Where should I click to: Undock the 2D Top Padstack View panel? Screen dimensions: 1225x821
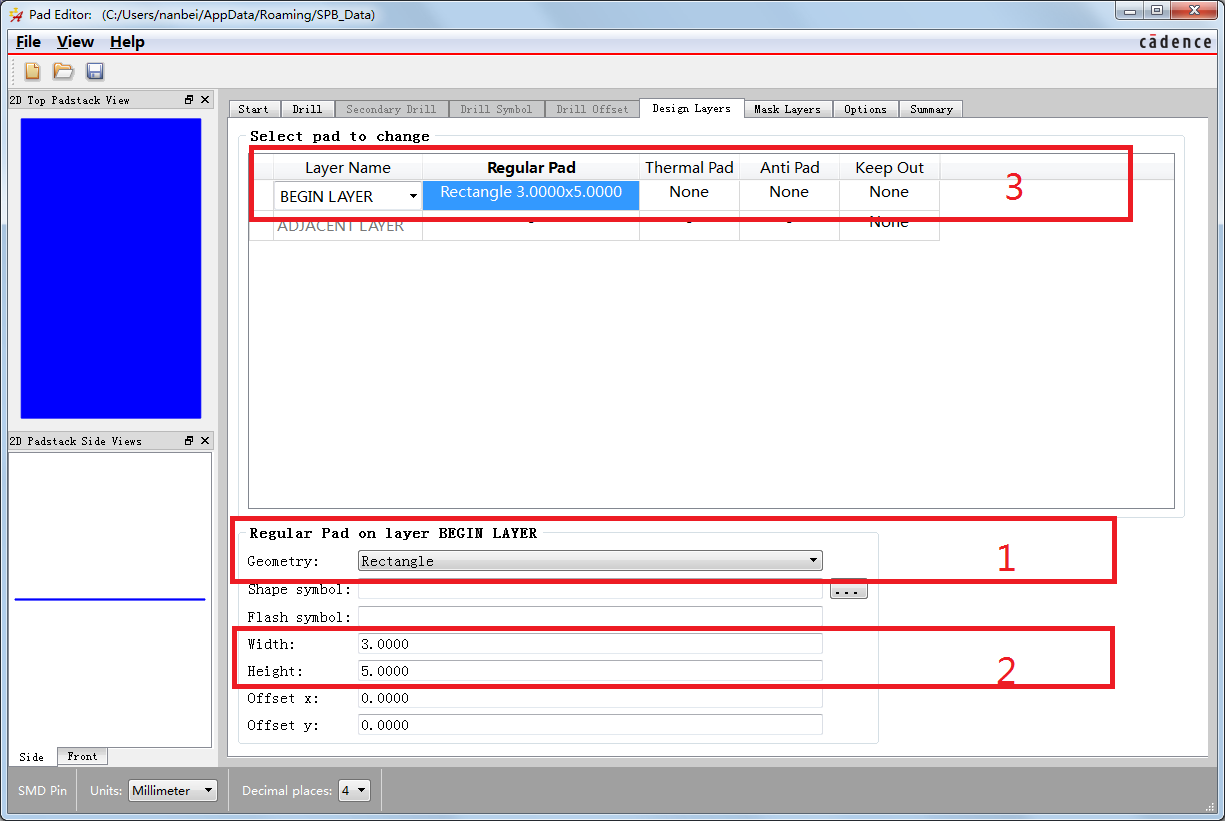(x=189, y=100)
